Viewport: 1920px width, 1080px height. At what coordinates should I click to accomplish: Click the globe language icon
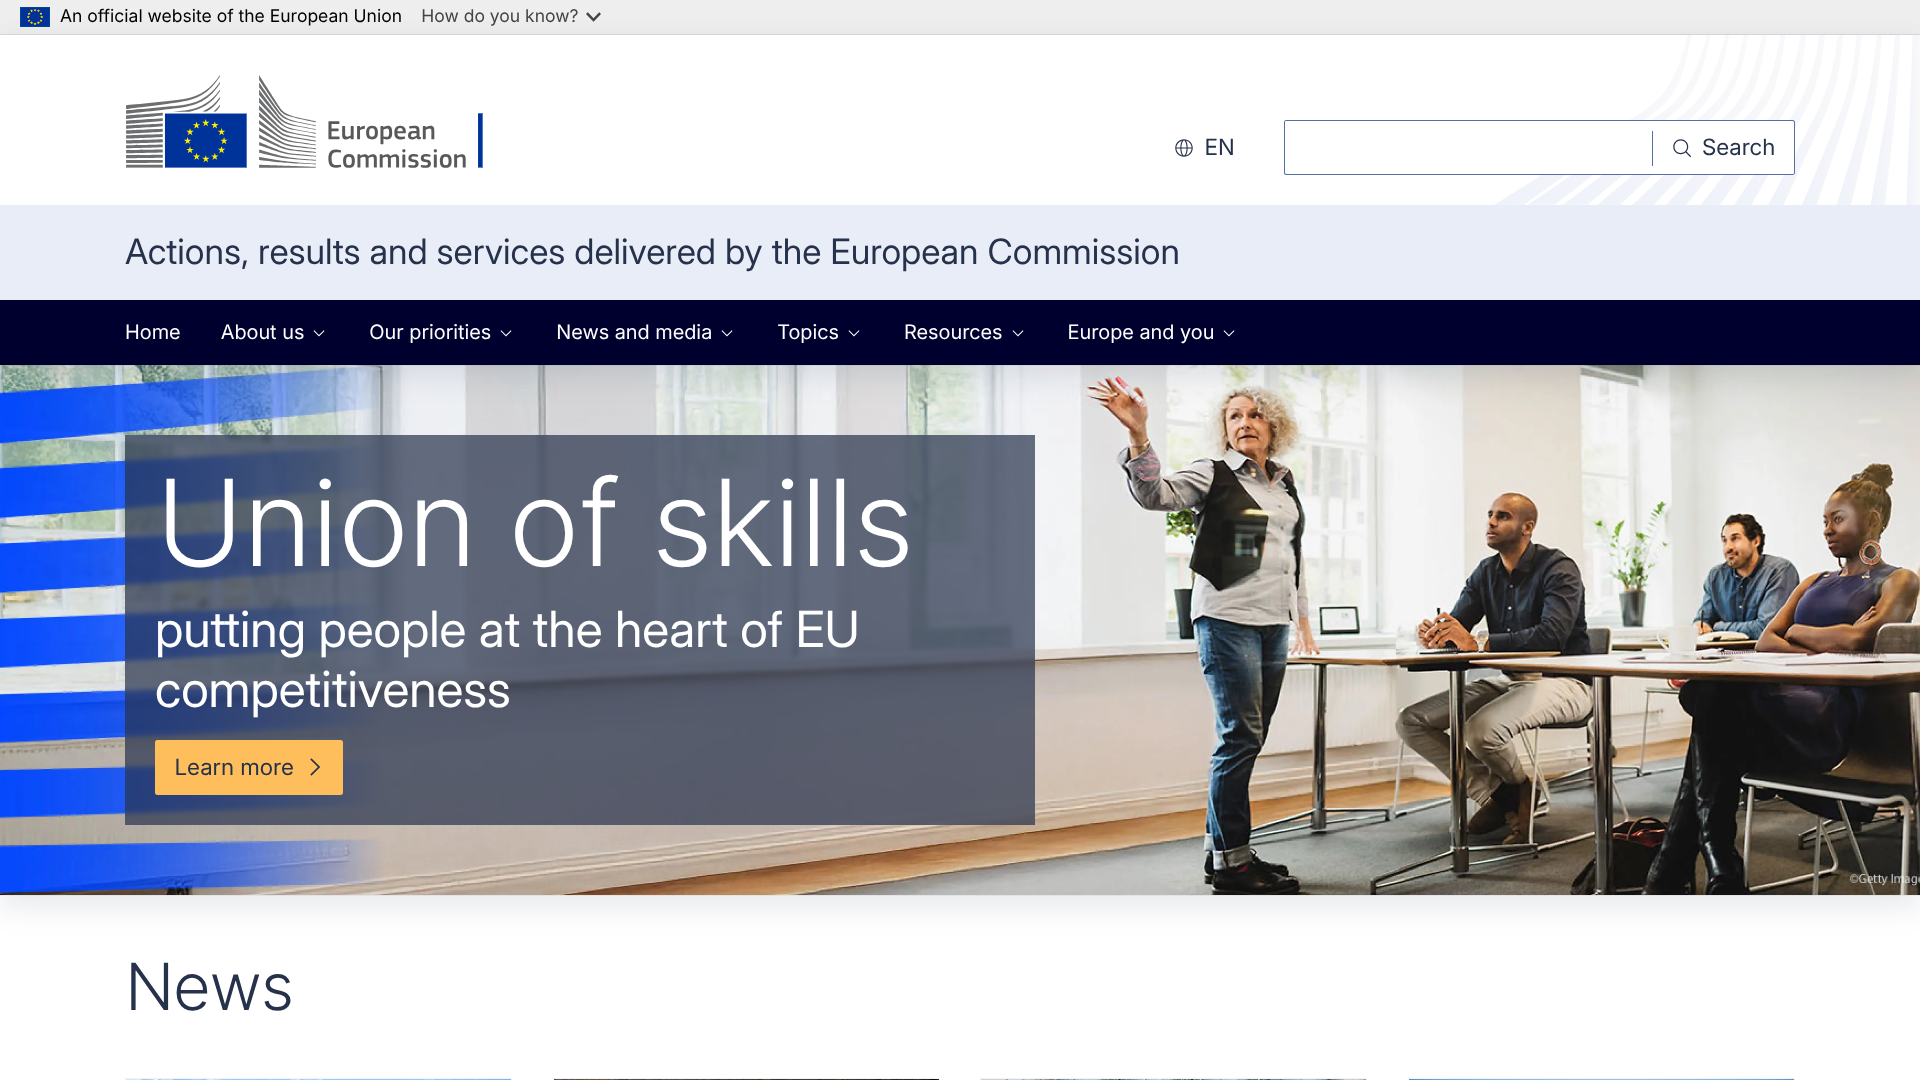pyautogui.click(x=1184, y=148)
